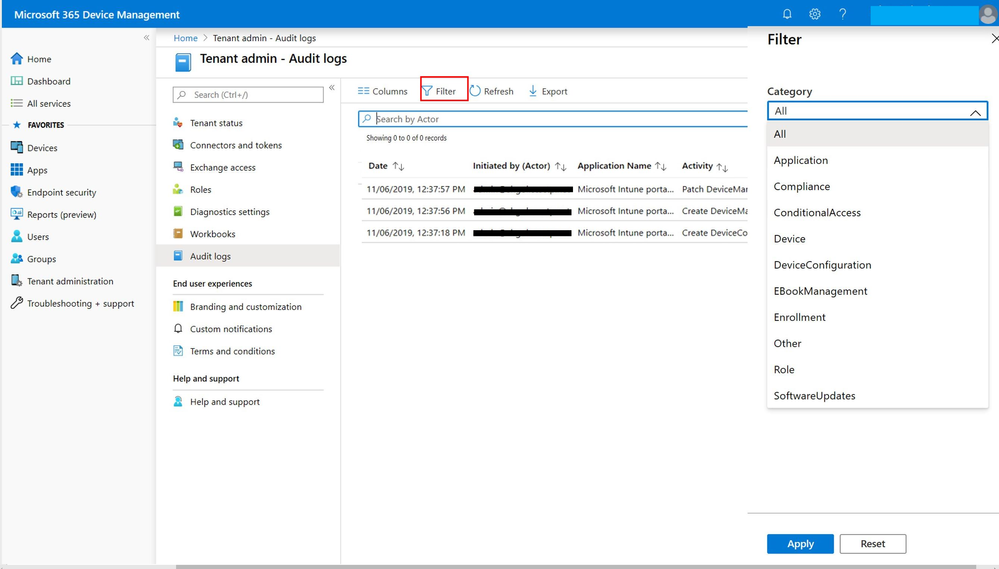Click the Devices icon in favorites

[17, 147]
